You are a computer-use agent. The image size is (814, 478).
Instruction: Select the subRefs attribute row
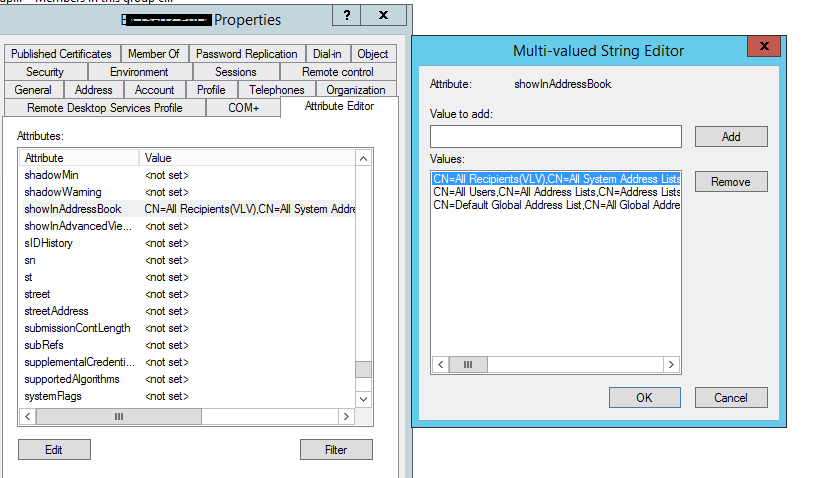click(x=187, y=345)
